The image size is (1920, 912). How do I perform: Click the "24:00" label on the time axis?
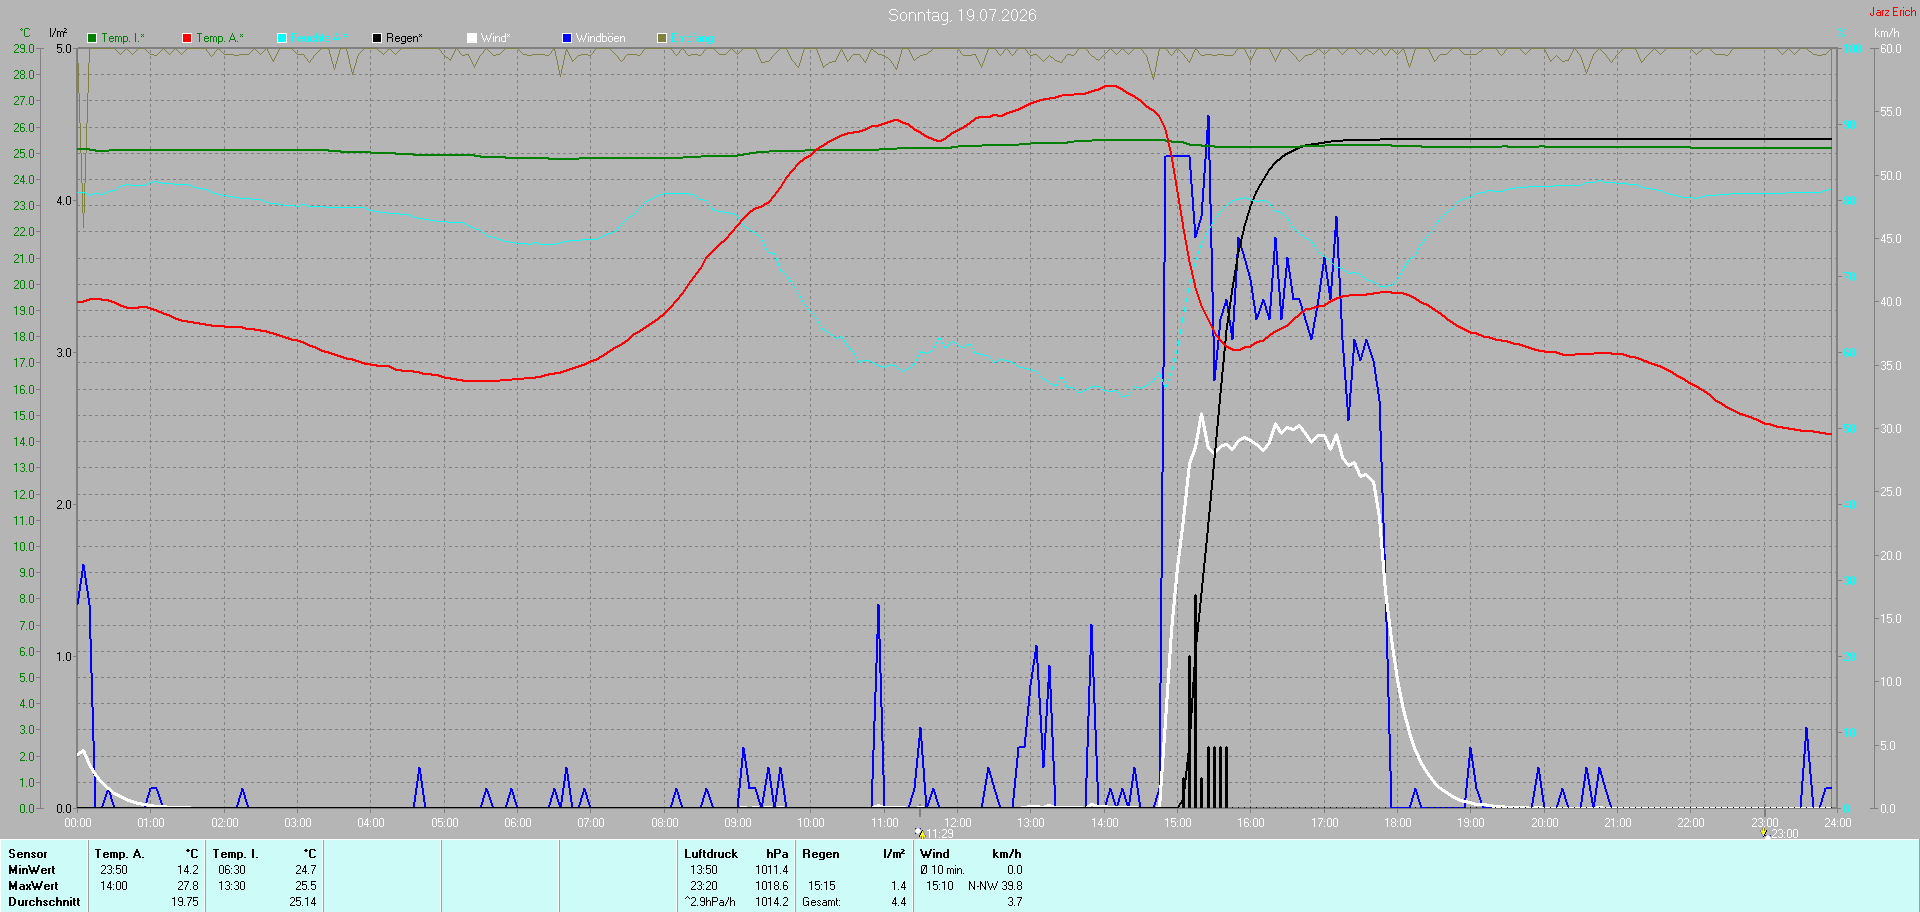pyautogui.click(x=1838, y=823)
